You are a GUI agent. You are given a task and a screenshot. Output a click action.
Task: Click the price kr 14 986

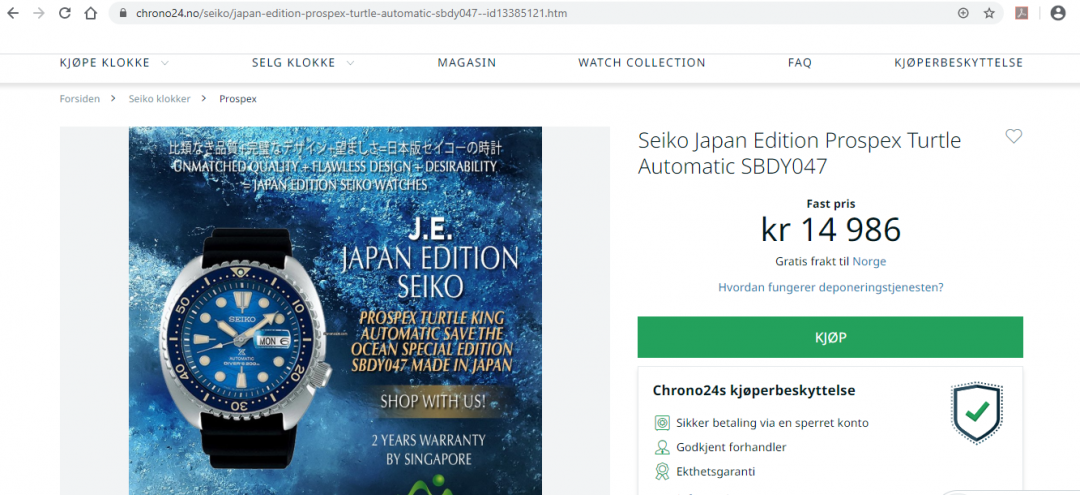click(x=831, y=229)
